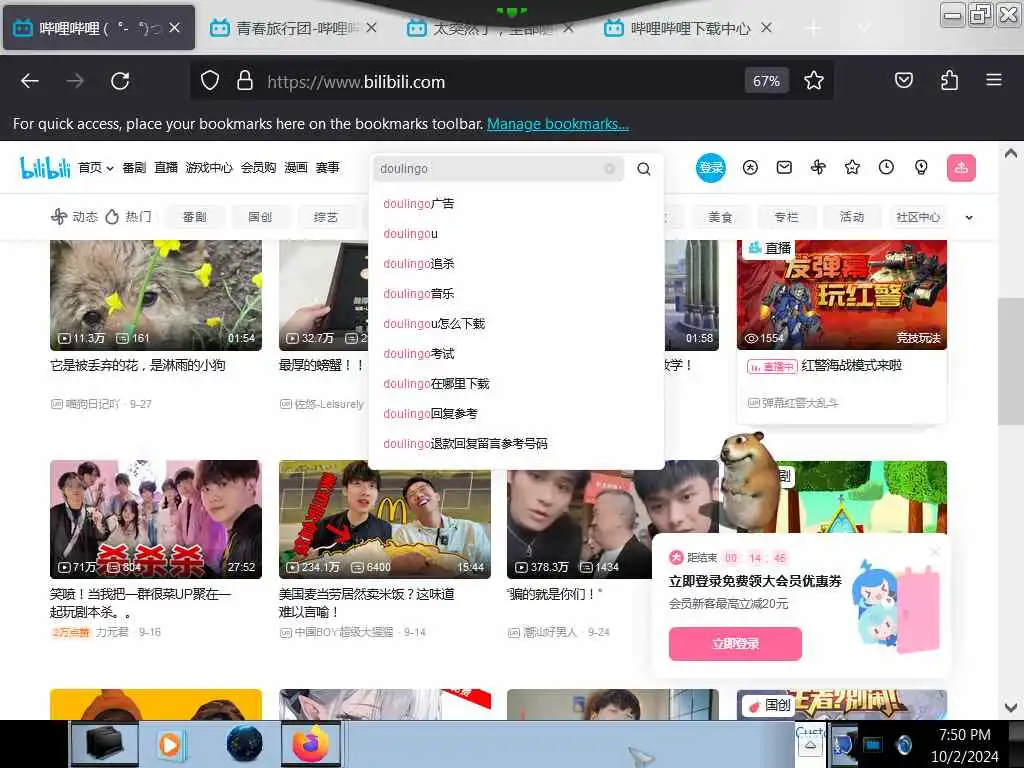Close the 青春旅行团 tab
Image resolution: width=1024 pixels, height=768 pixels.
[372, 28]
